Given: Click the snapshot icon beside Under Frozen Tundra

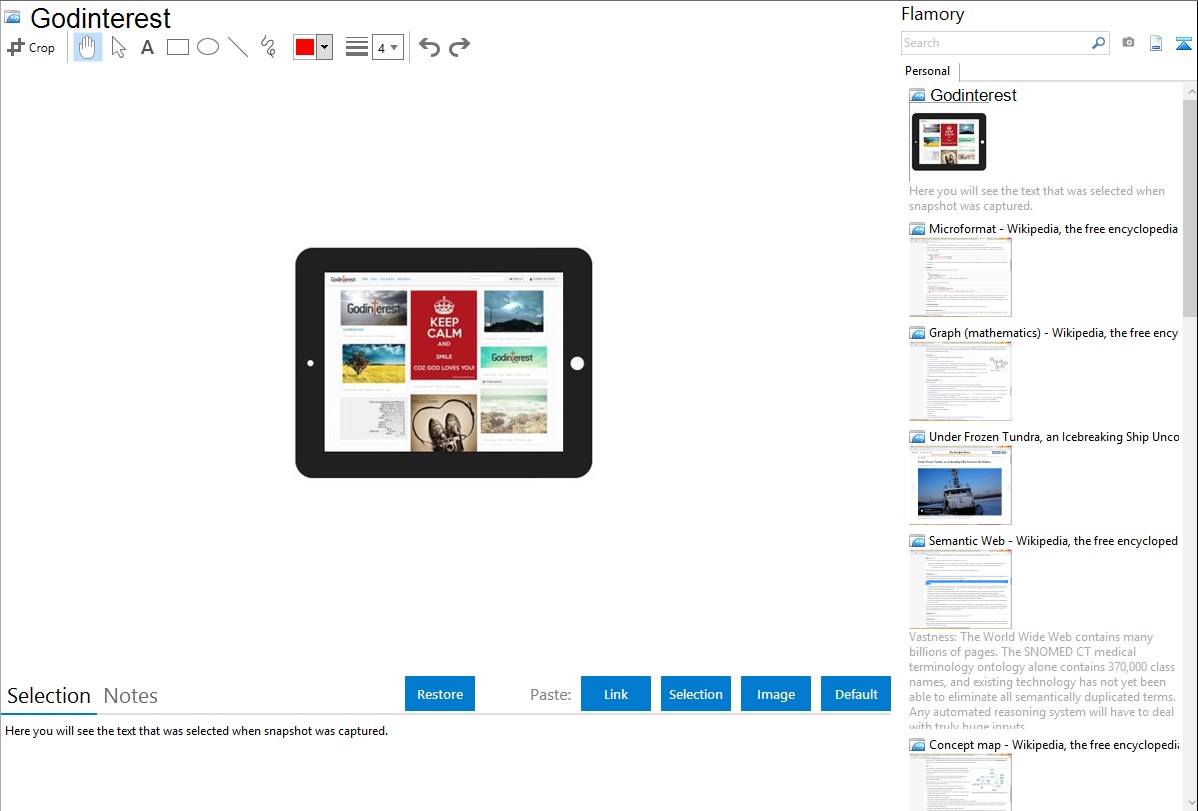Looking at the screenshot, I should coord(918,437).
